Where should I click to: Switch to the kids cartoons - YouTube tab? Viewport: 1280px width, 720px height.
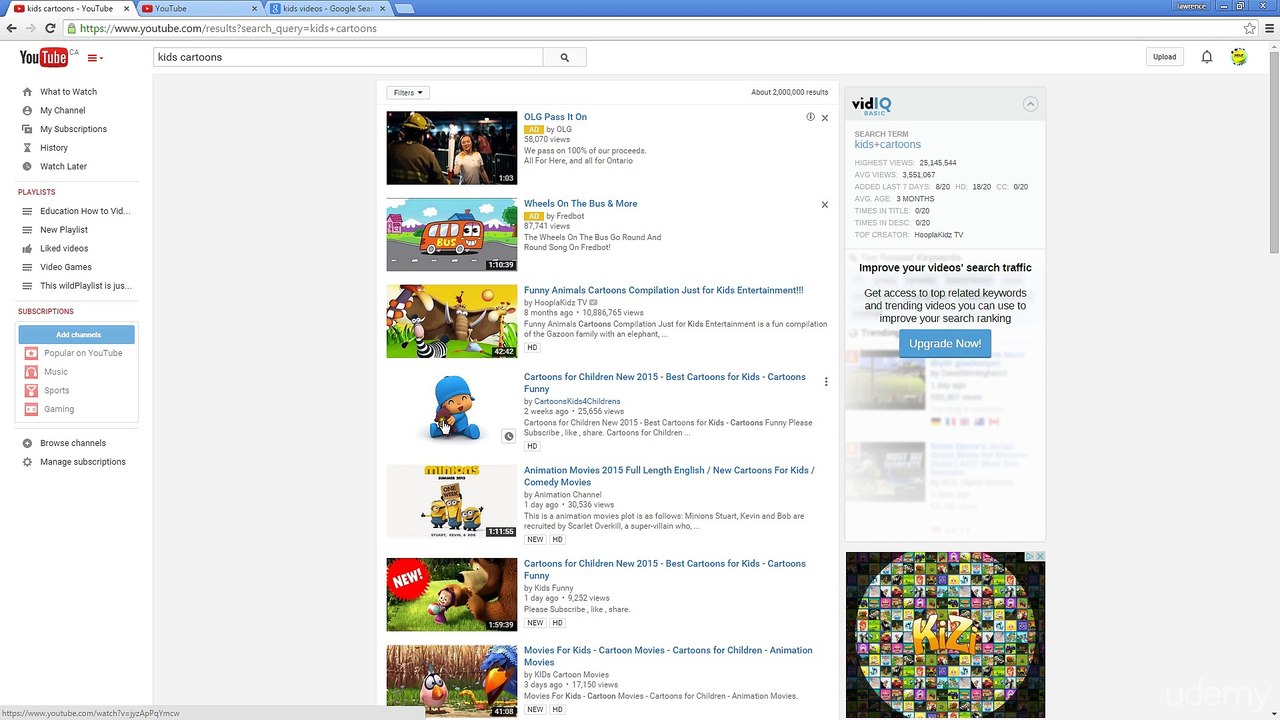[68, 8]
